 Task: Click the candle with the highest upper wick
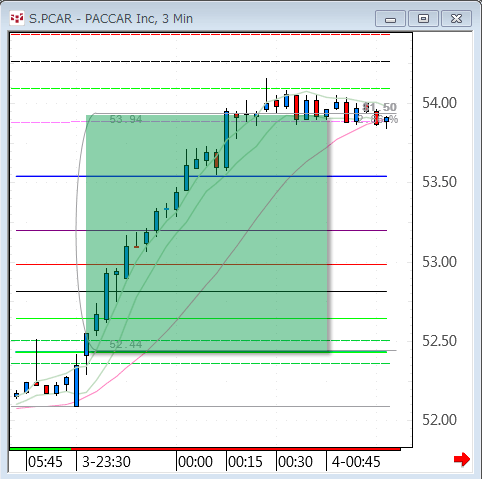coord(266,106)
